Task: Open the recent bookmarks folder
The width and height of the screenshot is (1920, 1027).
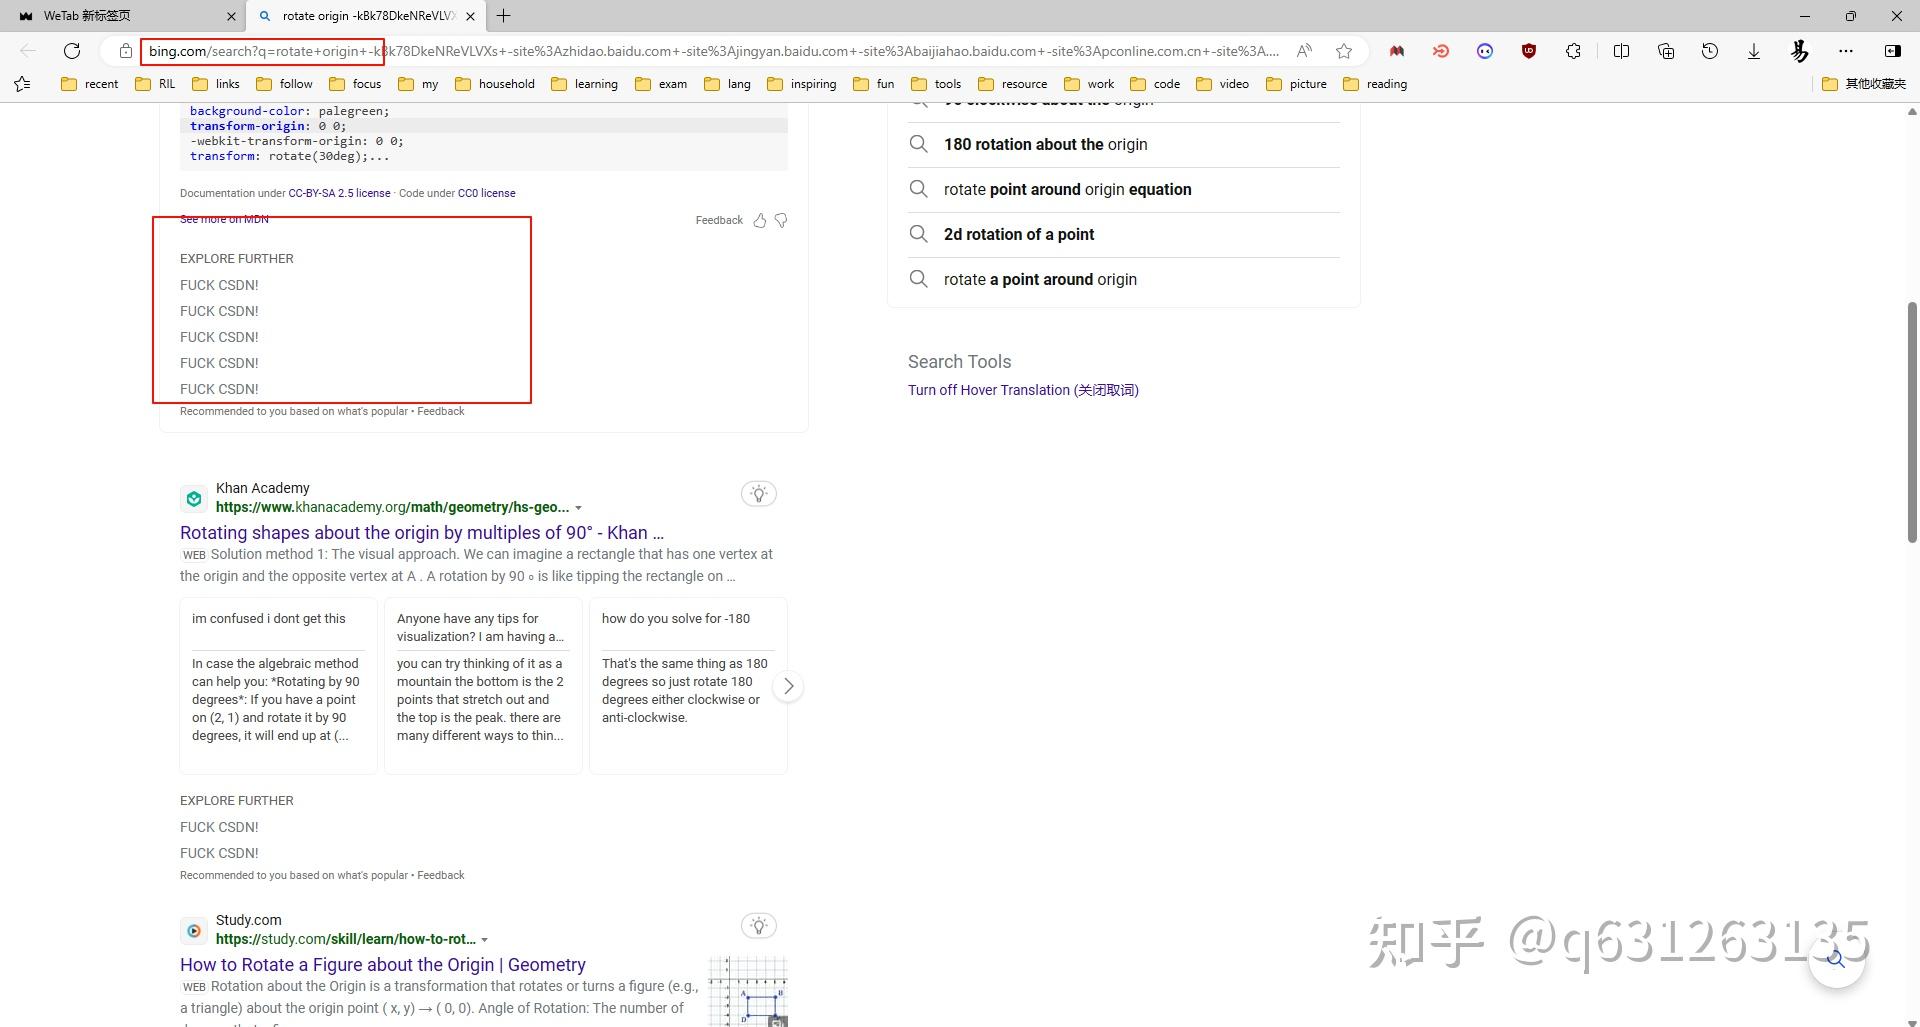Action: [90, 84]
